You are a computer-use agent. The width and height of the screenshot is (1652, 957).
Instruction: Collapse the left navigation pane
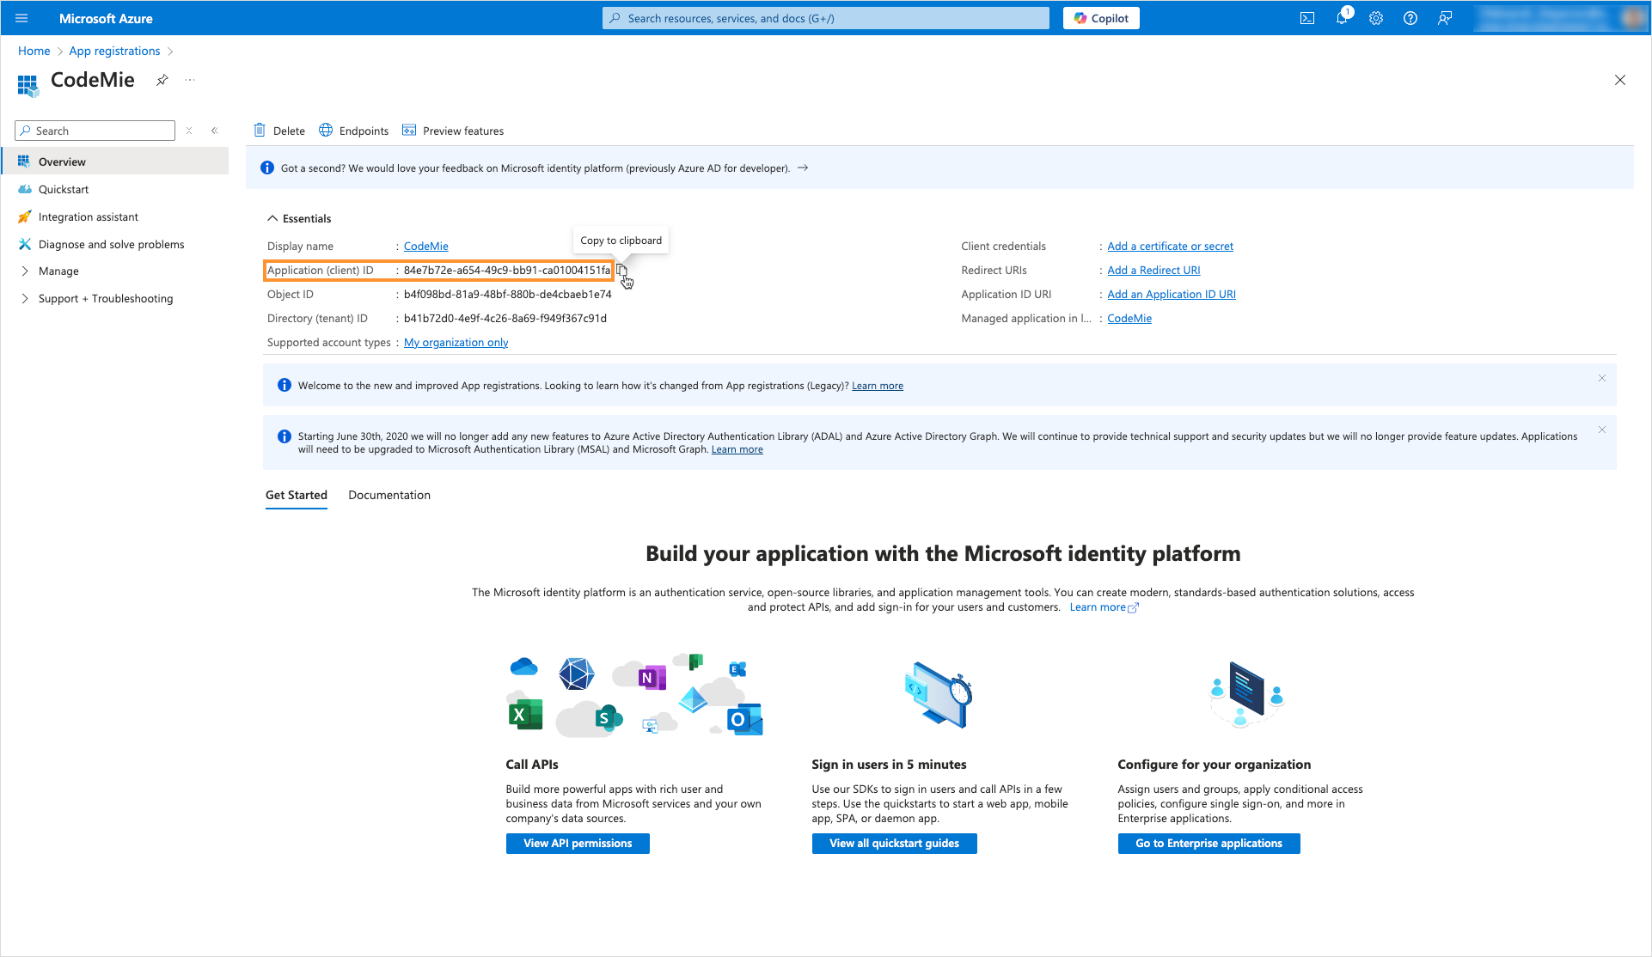pos(214,131)
